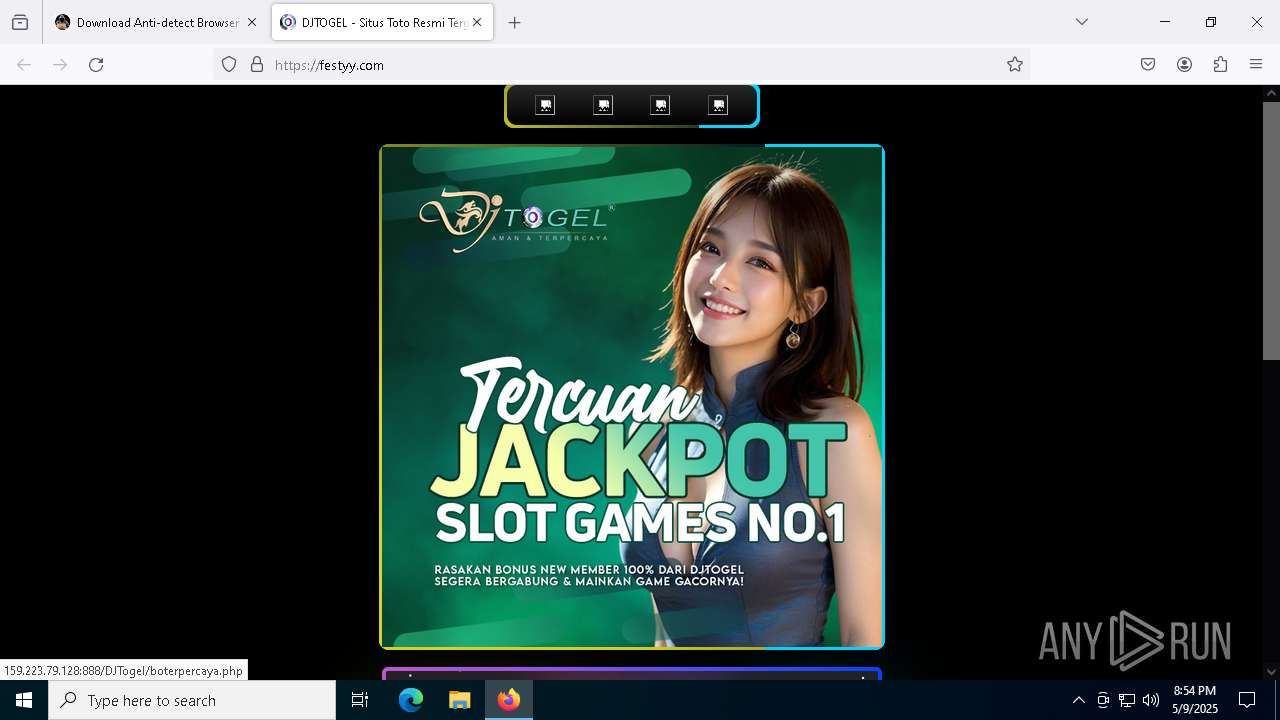Expand the list all tabs dropdown

coord(1082,22)
